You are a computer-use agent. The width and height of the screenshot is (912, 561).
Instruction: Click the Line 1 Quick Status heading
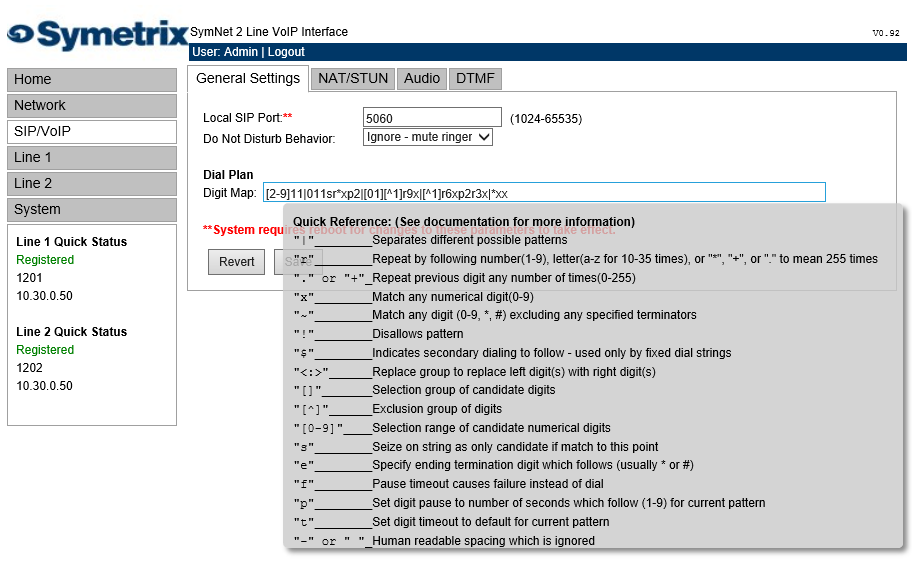(x=72, y=242)
